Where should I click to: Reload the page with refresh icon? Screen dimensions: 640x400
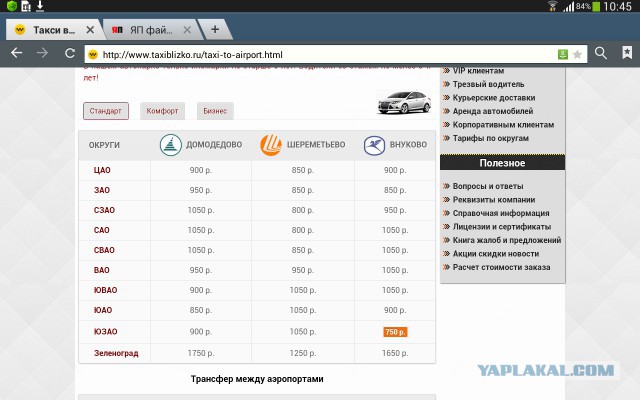(x=70, y=53)
